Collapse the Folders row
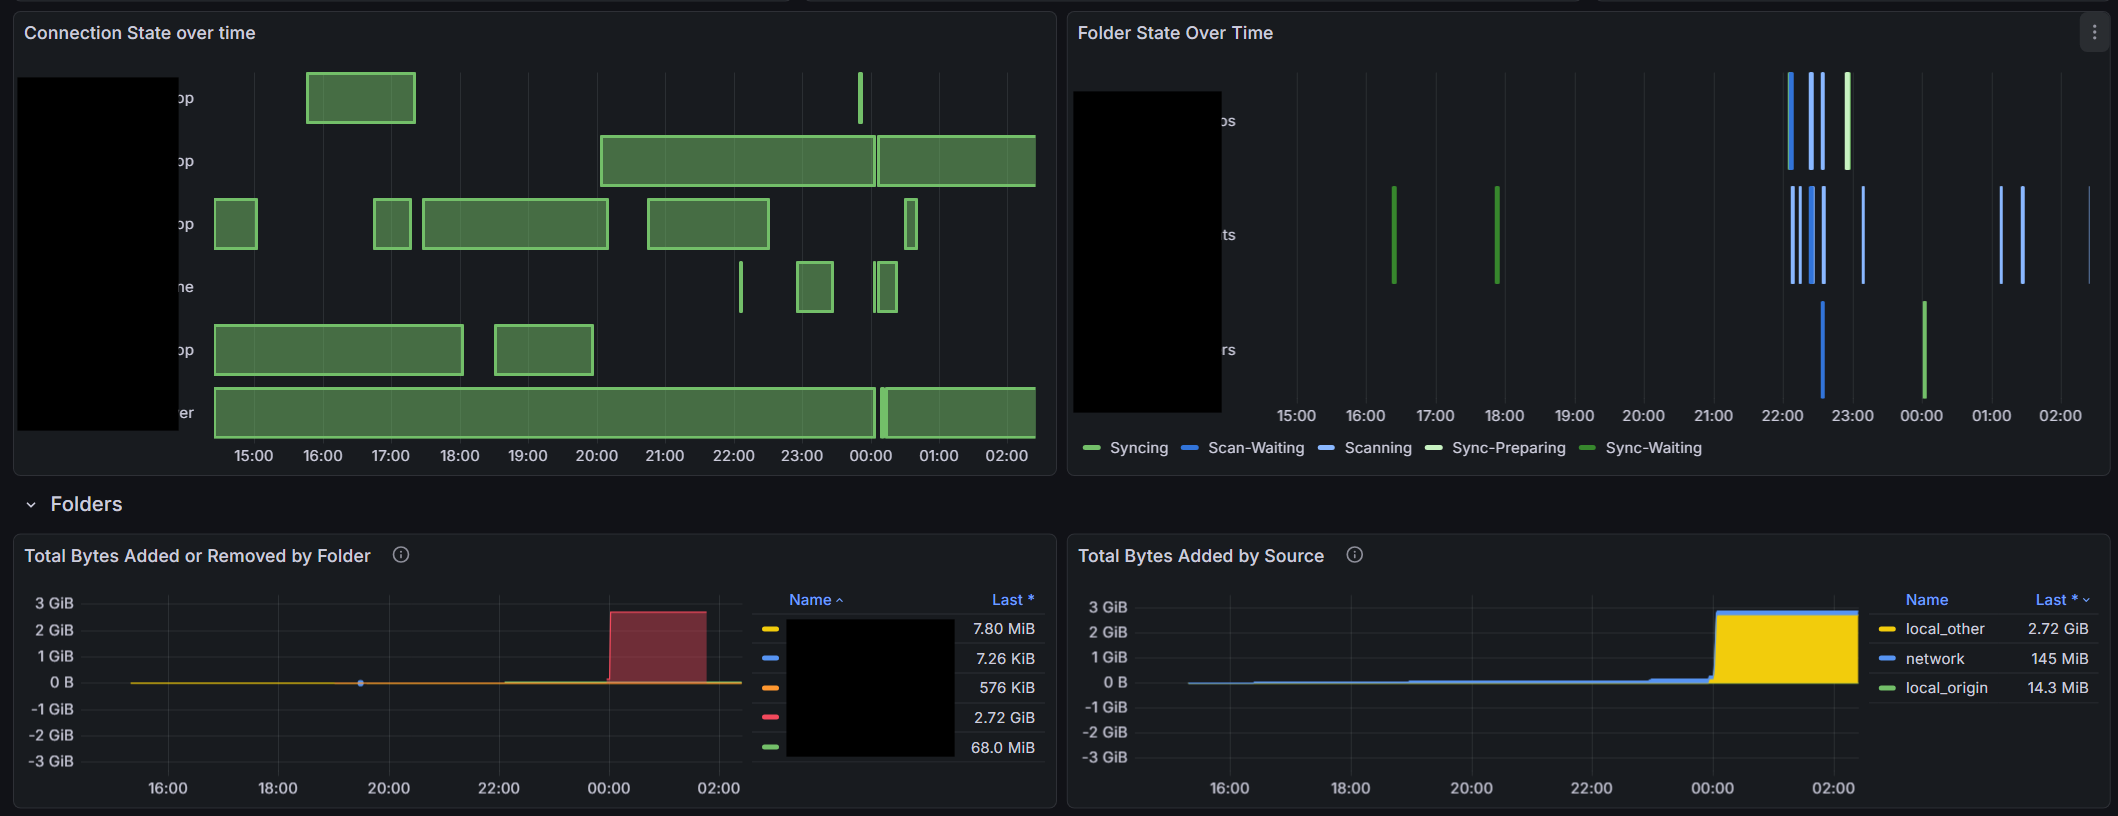 click(x=31, y=505)
